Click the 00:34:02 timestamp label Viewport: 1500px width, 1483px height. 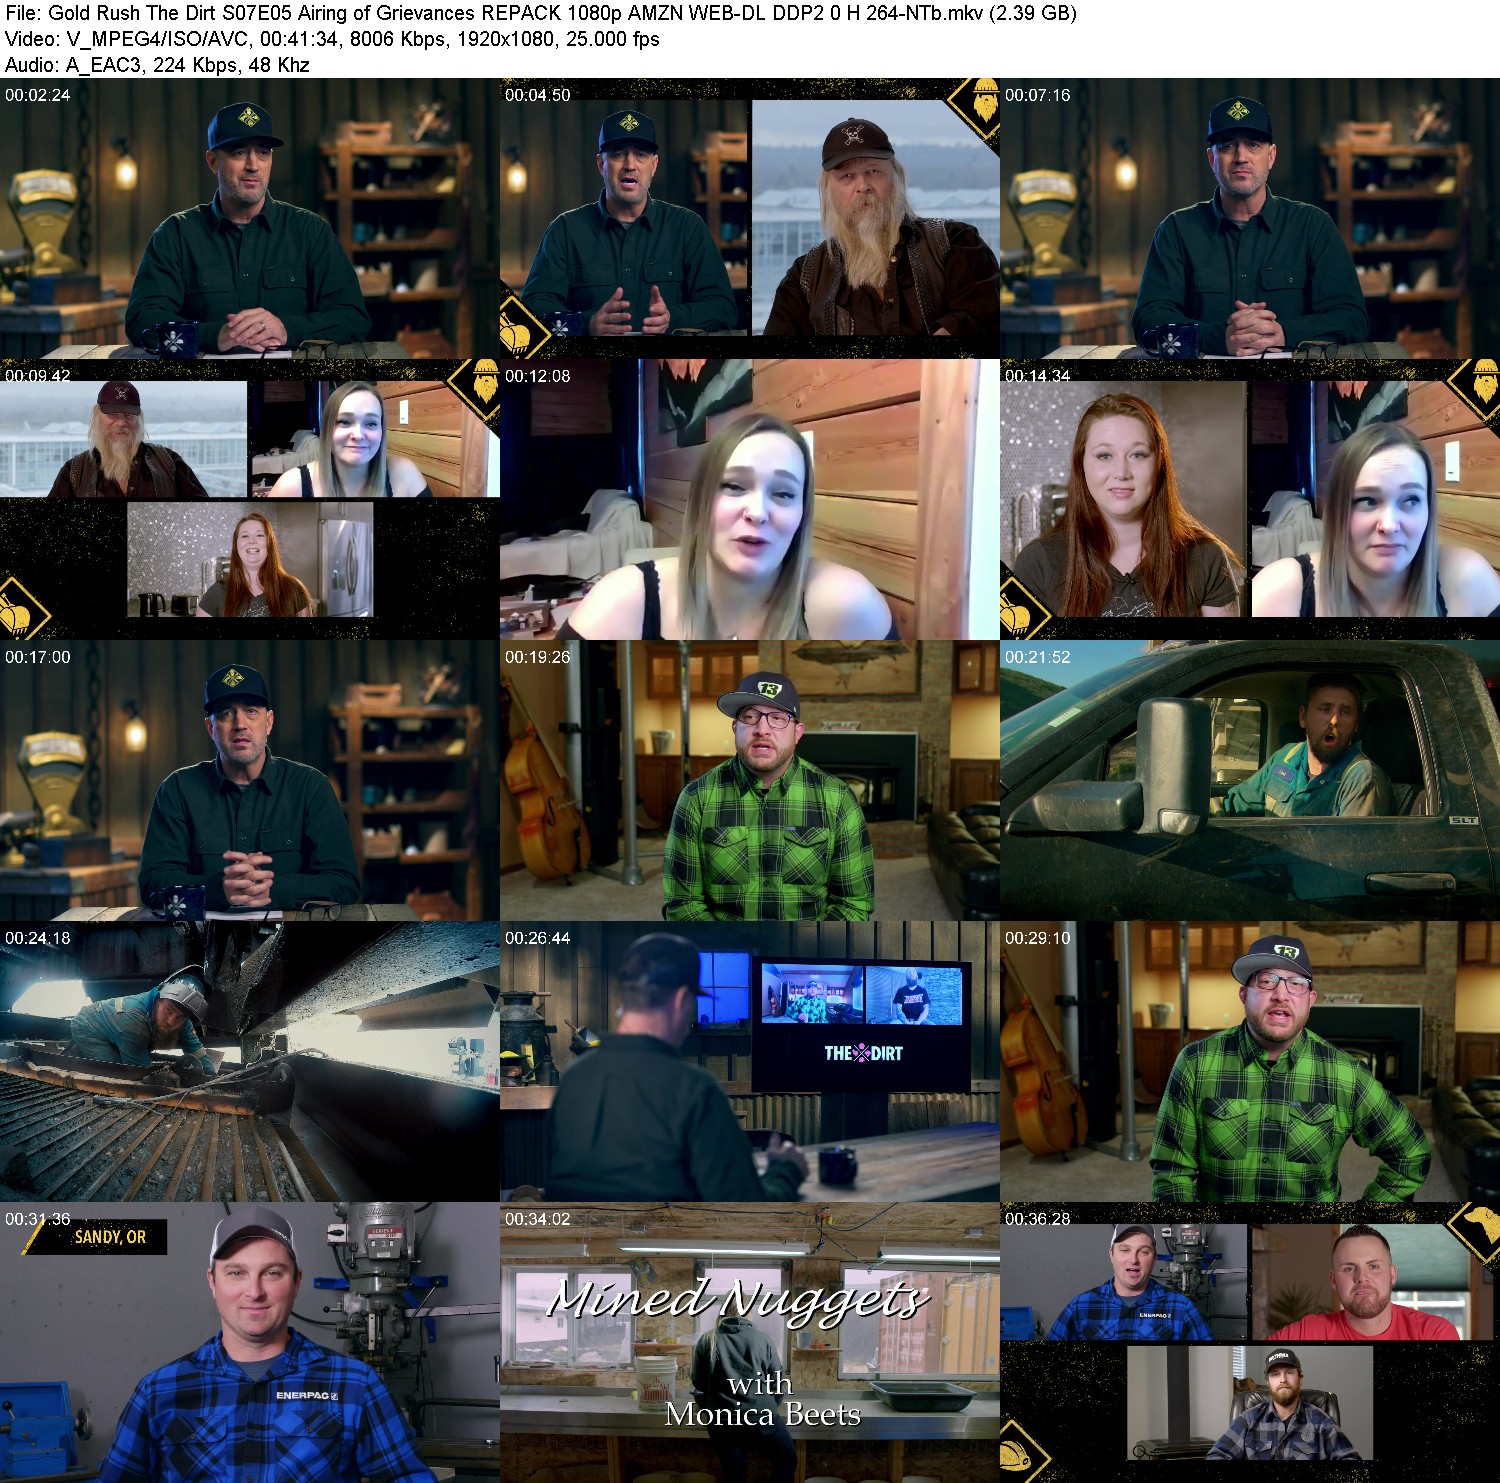[x=538, y=1219]
